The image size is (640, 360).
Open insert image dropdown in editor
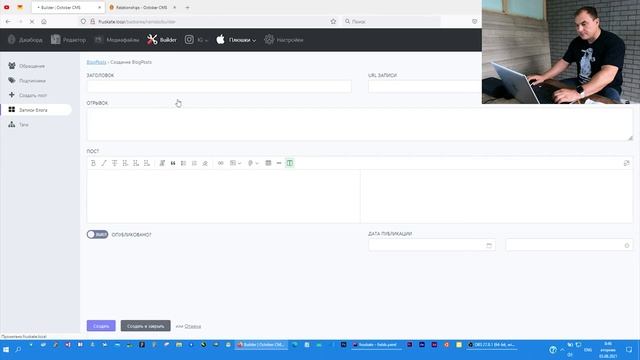(x=236, y=163)
